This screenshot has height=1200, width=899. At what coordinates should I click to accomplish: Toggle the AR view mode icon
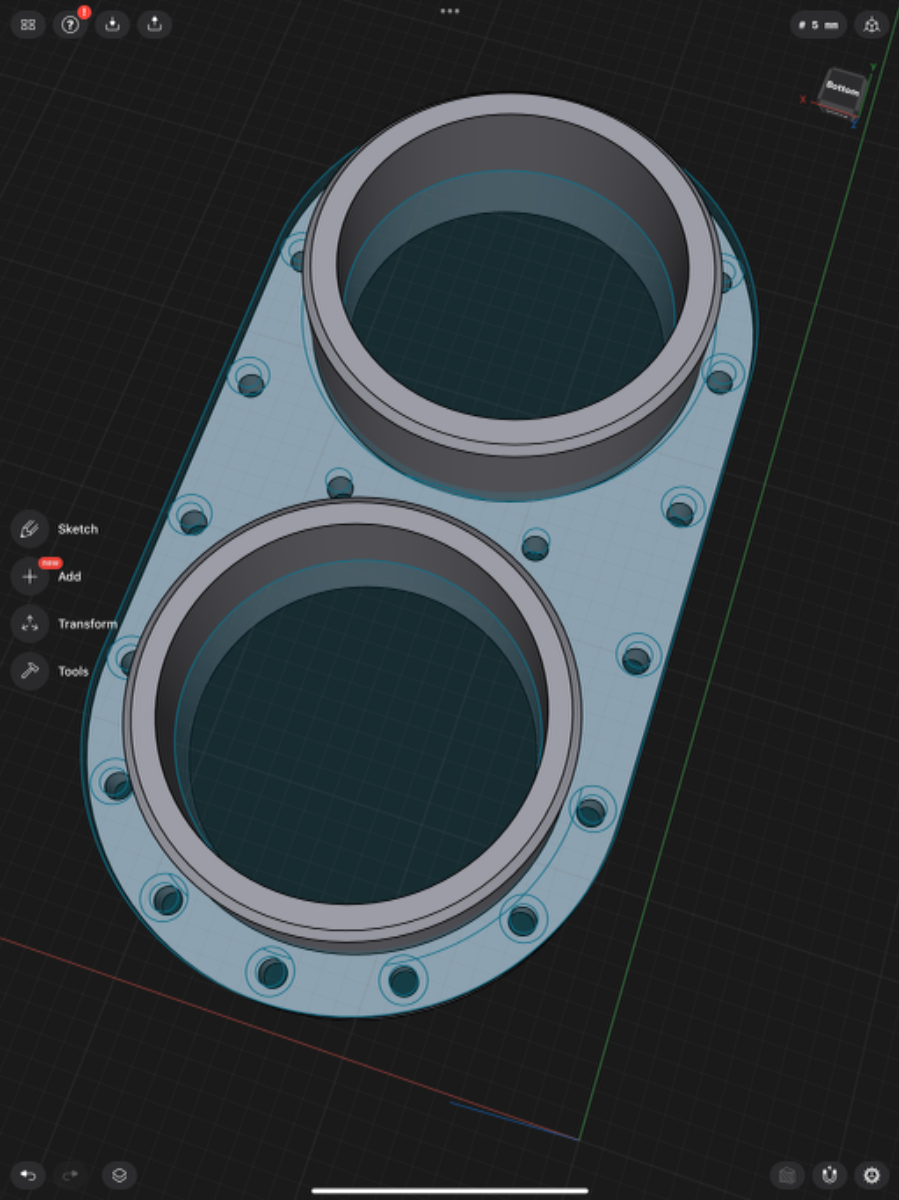point(872,25)
